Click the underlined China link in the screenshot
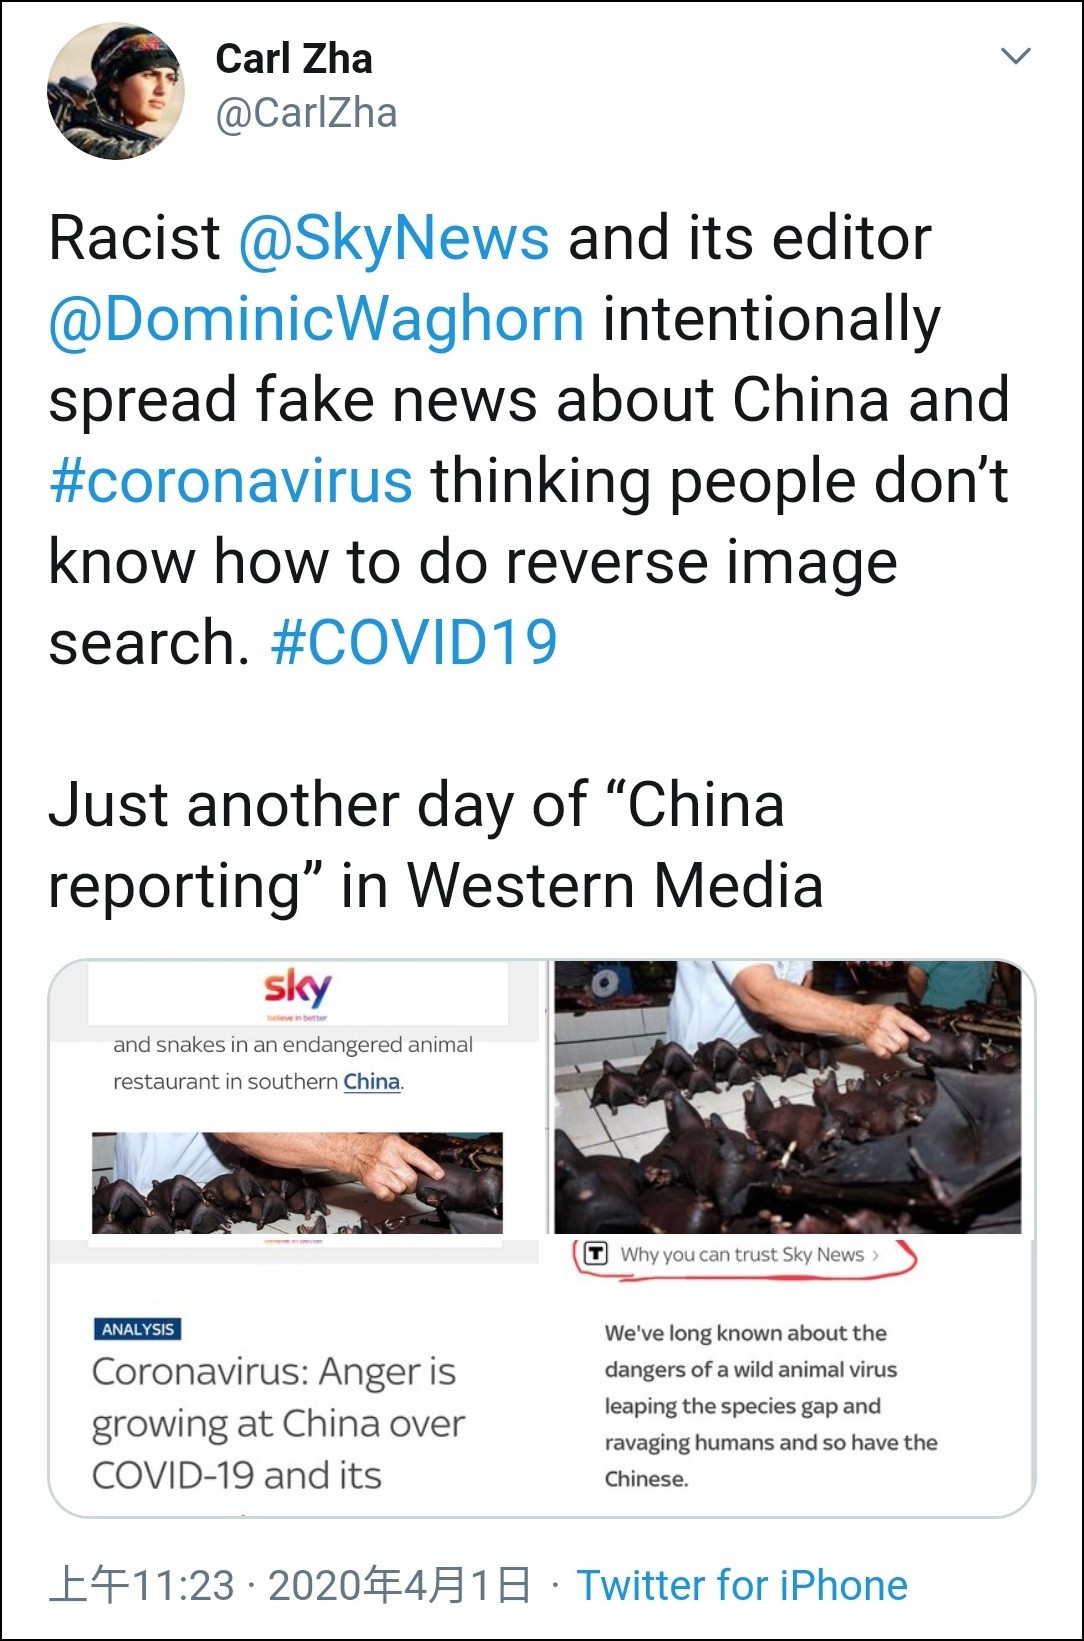Image resolution: width=1084 pixels, height=1641 pixels. [x=372, y=1082]
